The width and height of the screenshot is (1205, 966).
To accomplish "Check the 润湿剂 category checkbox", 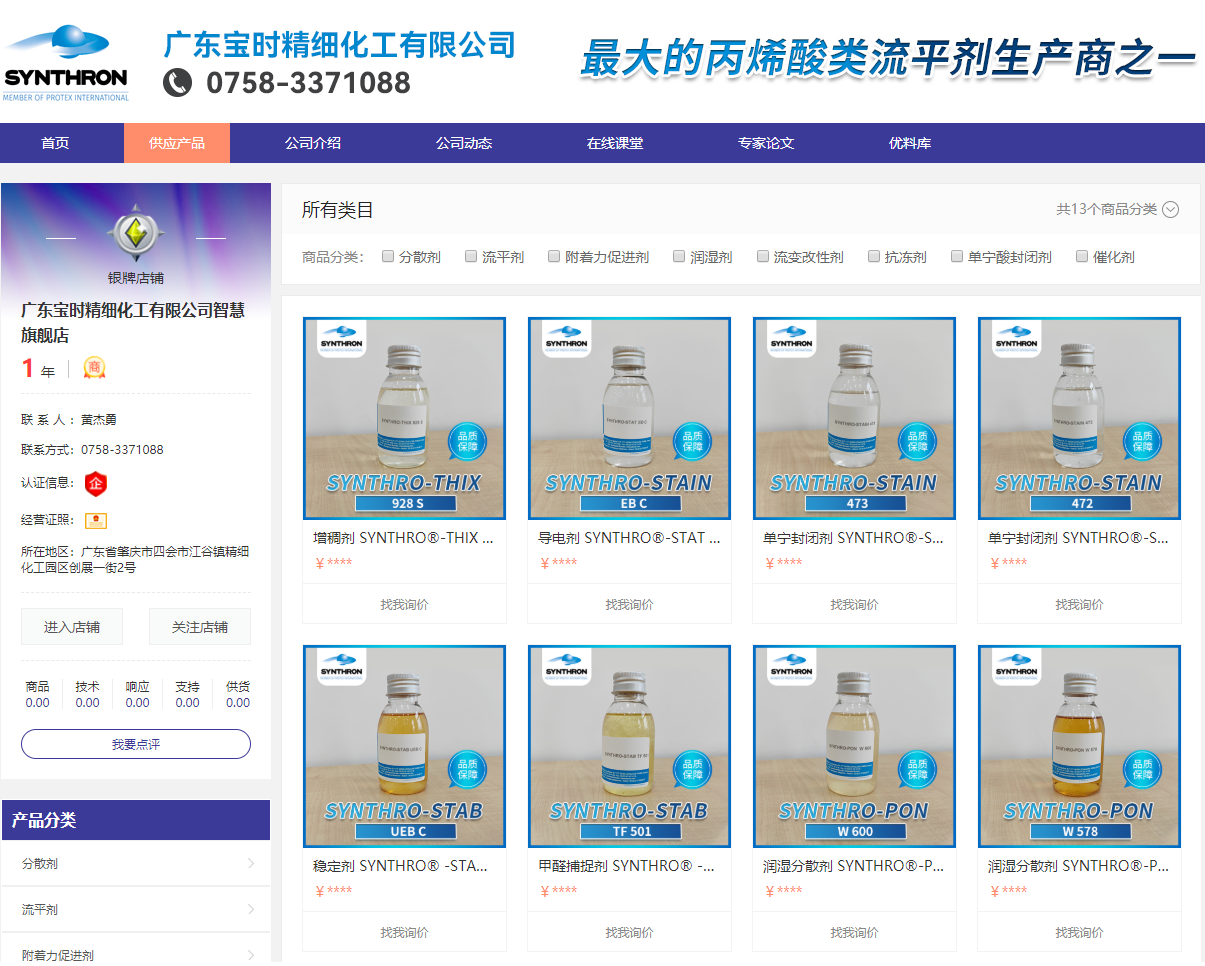I will tap(679, 257).
